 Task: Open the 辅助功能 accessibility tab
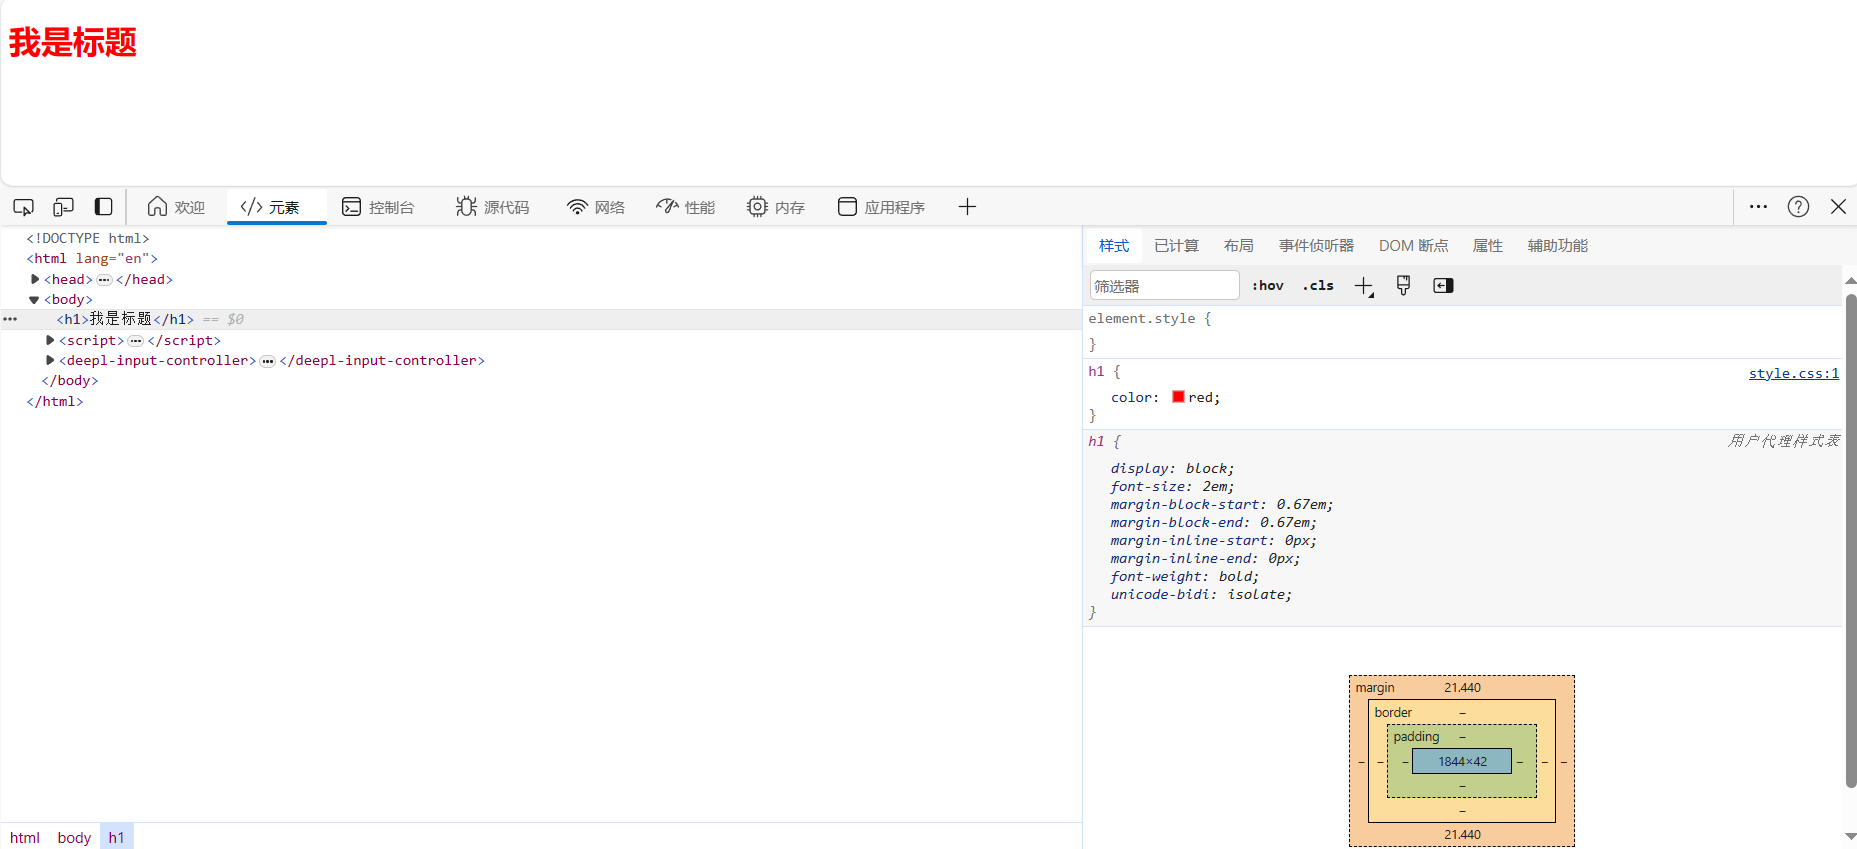(1557, 245)
